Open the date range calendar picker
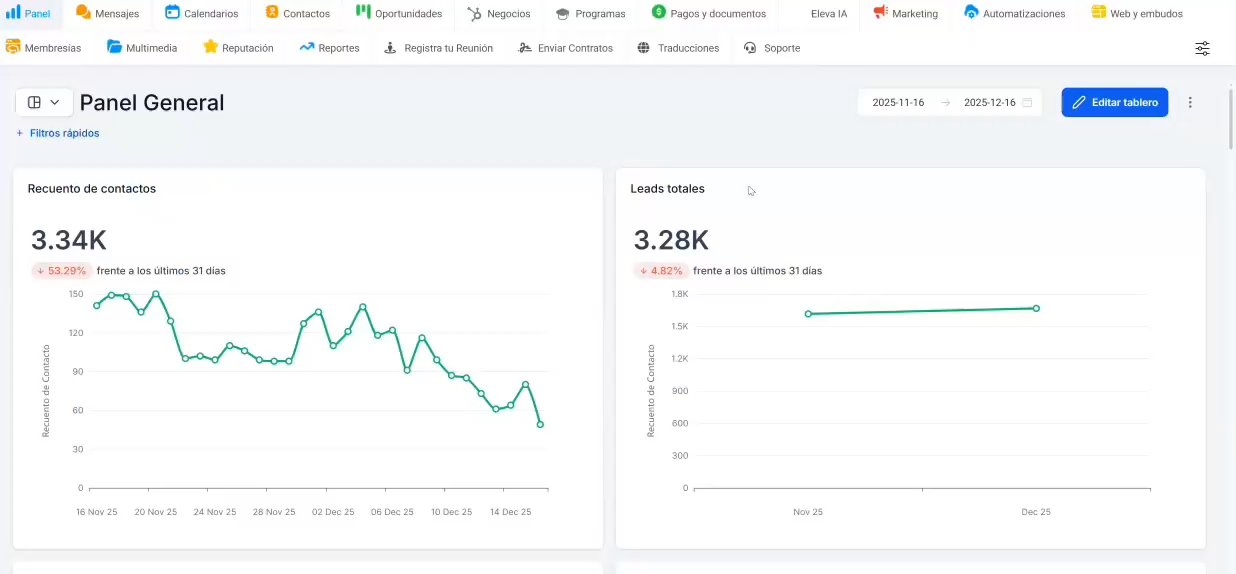 (x=1027, y=102)
